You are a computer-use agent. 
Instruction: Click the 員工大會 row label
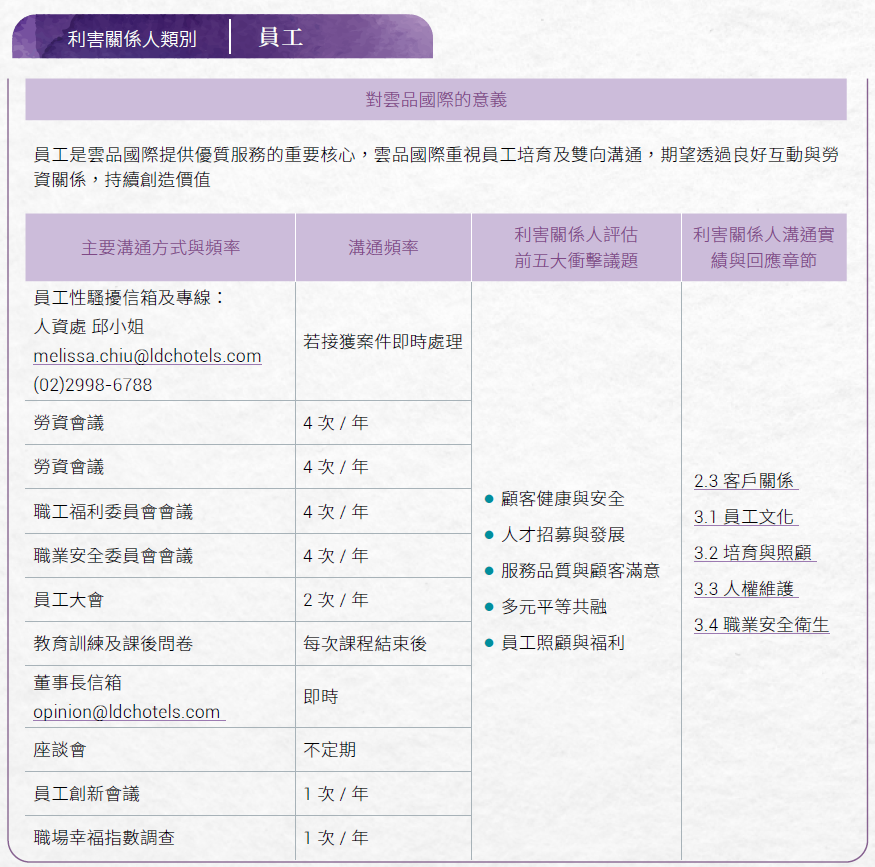[x=69, y=600]
